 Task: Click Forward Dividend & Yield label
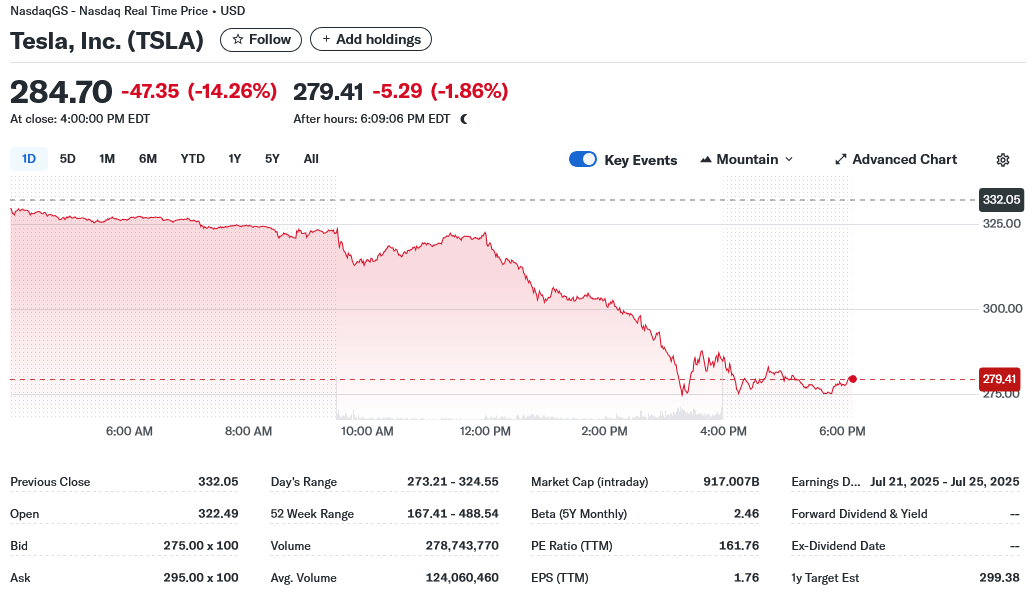pos(859,513)
